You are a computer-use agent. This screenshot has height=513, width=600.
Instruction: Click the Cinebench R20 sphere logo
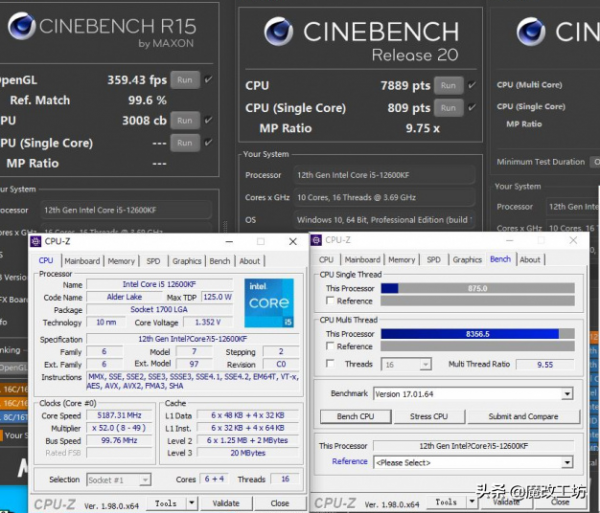(278, 32)
